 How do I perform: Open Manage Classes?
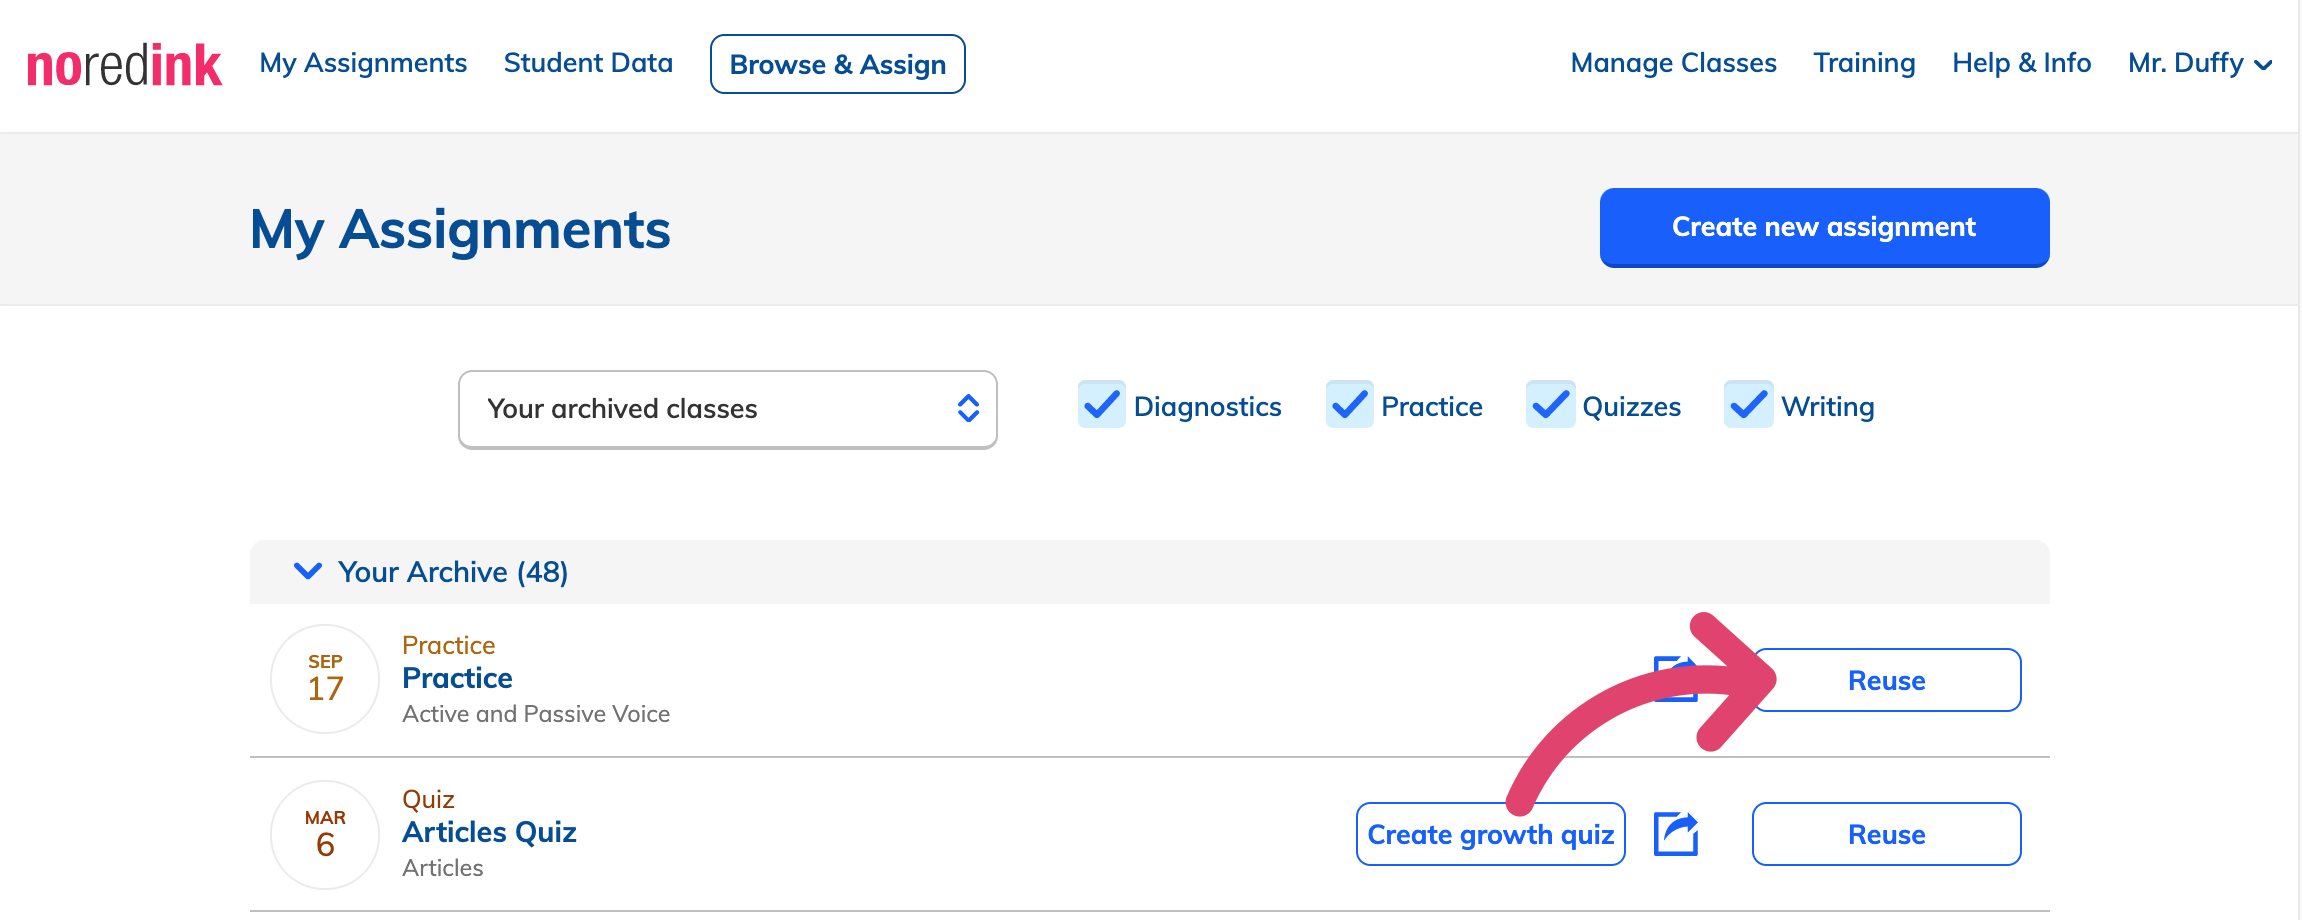(1673, 63)
